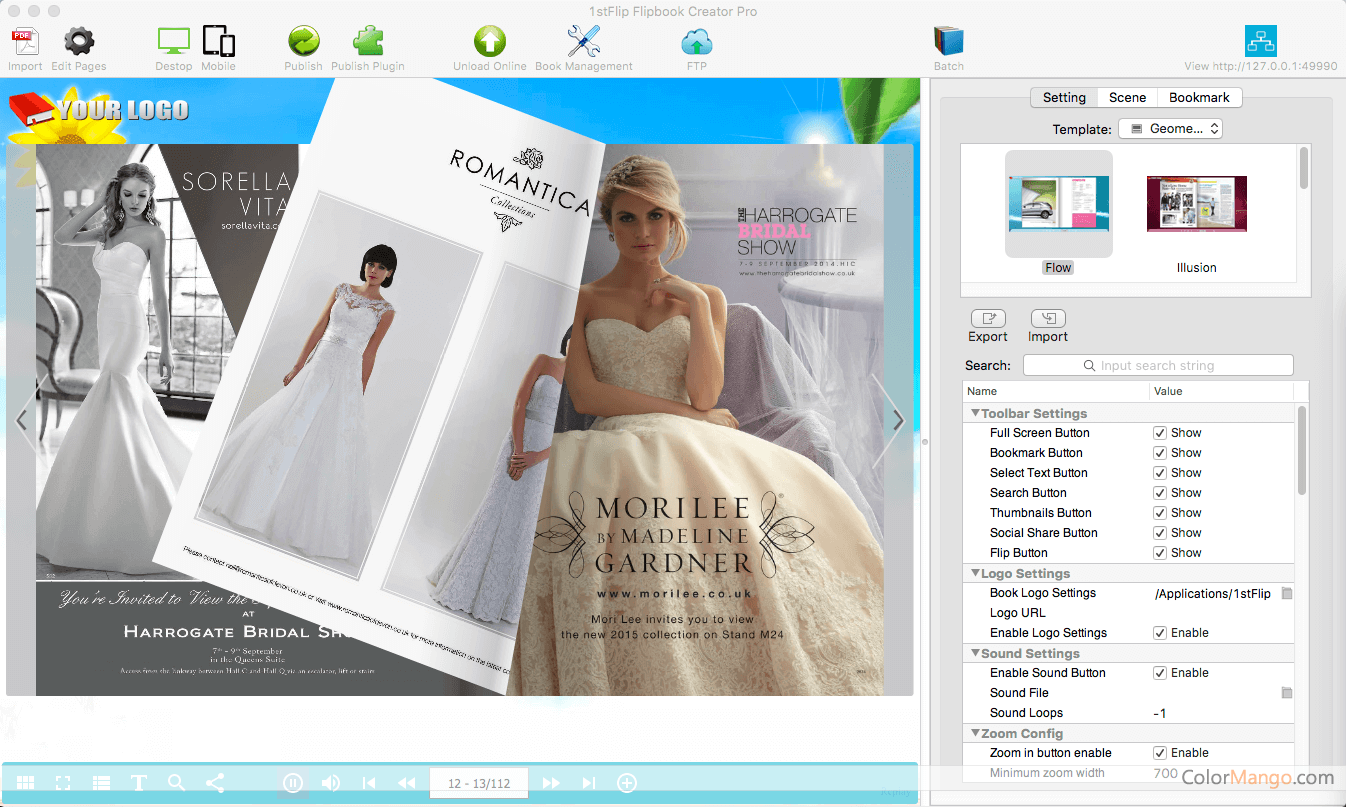
Task: Click the Name column header
Action: pyautogui.click(x=1057, y=392)
